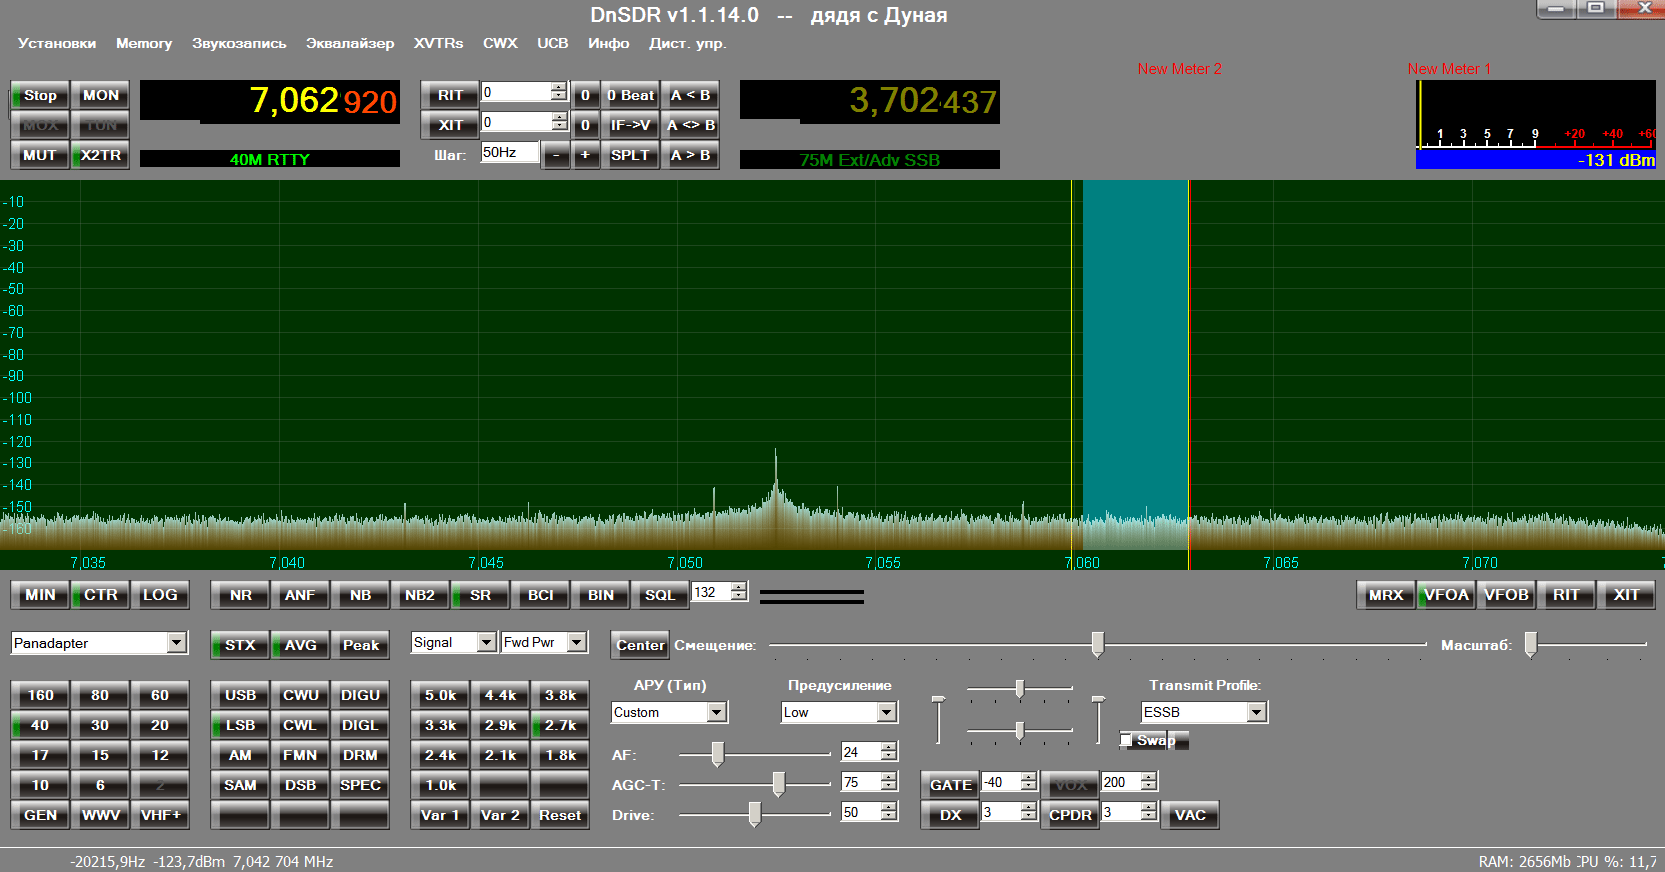Viewport: 1665px width, 872px height.
Task: Click the filter Reset button
Action: (560, 815)
